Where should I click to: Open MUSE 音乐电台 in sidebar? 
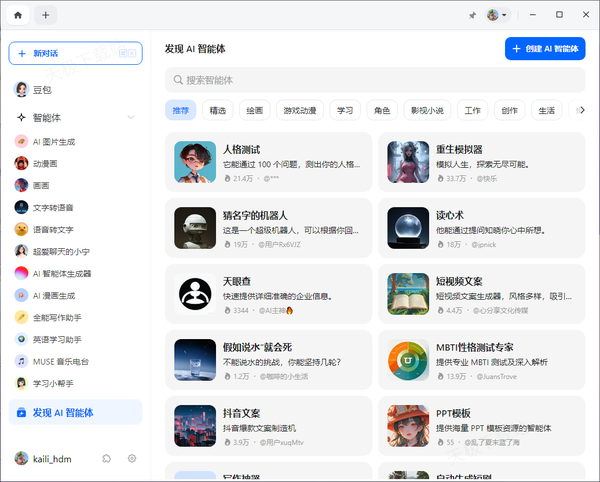pyautogui.click(x=60, y=361)
